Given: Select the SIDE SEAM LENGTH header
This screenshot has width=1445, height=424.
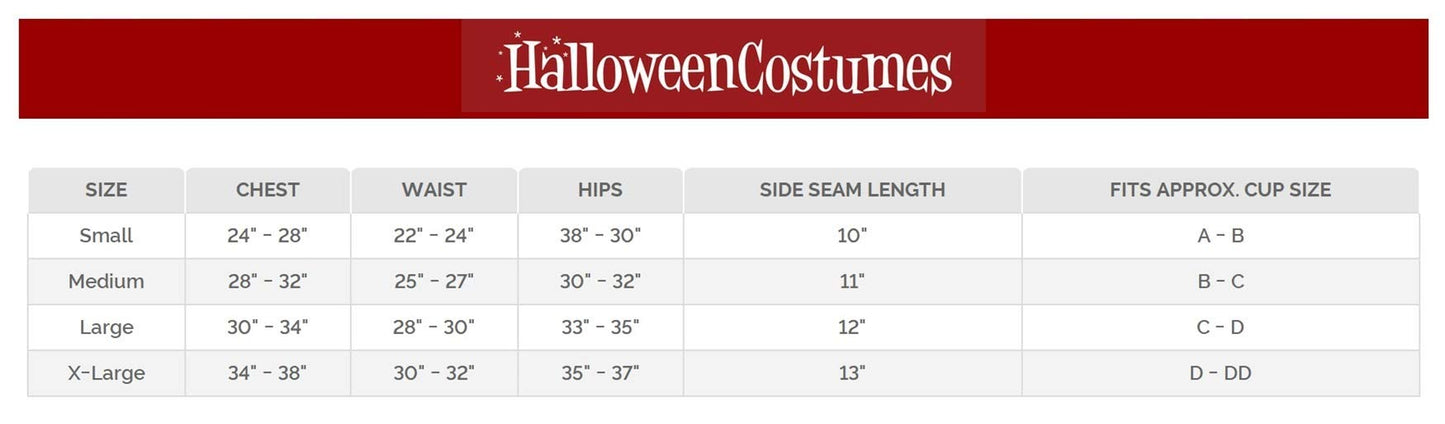Looking at the screenshot, I should pyautogui.click(x=852, y=190).
